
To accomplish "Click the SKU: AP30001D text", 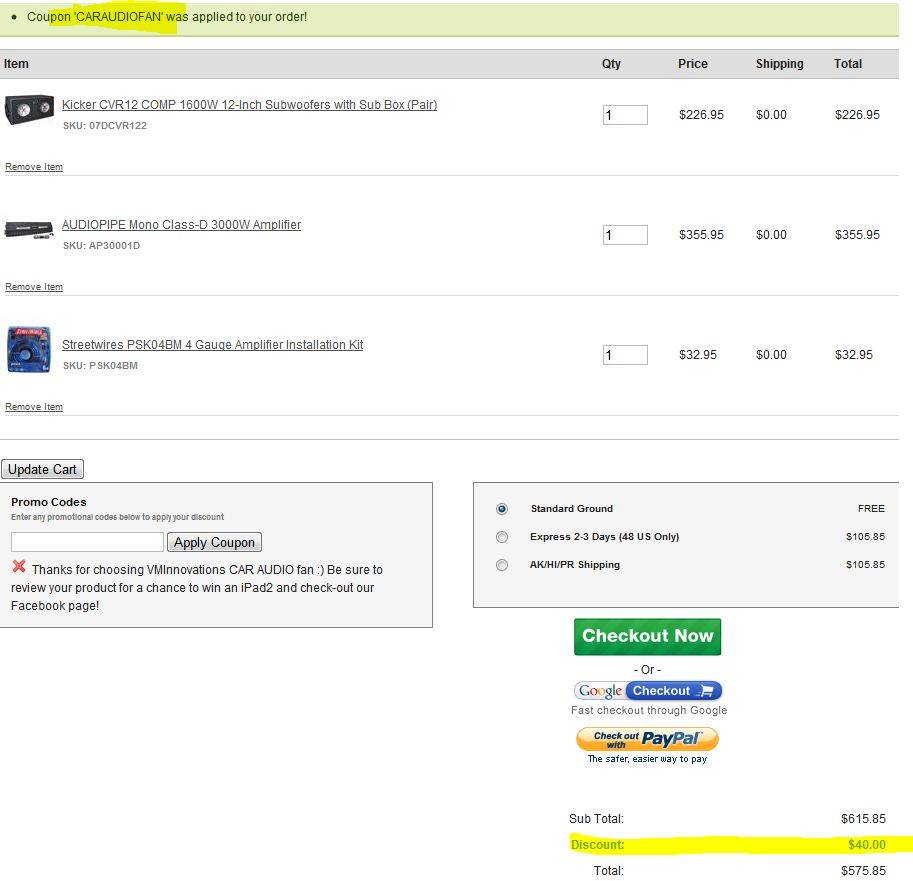I will coord(101,246).
